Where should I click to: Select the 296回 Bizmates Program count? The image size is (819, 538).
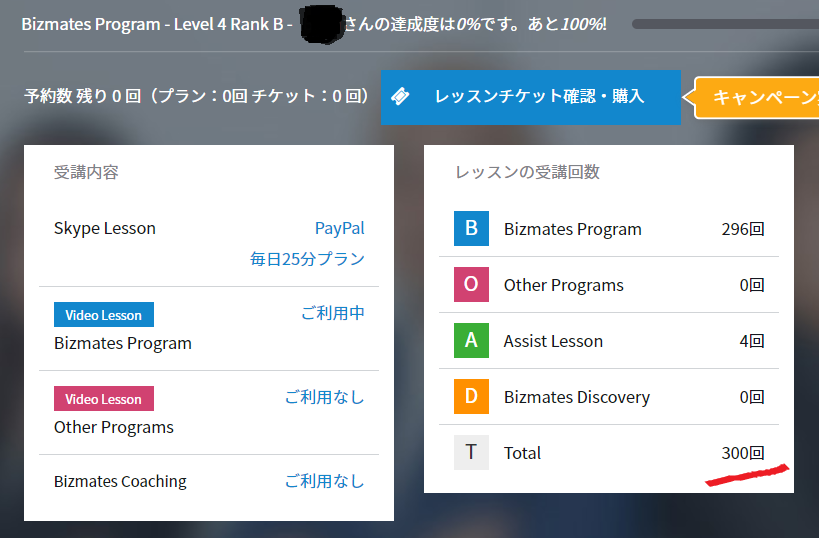coord(743,229)
